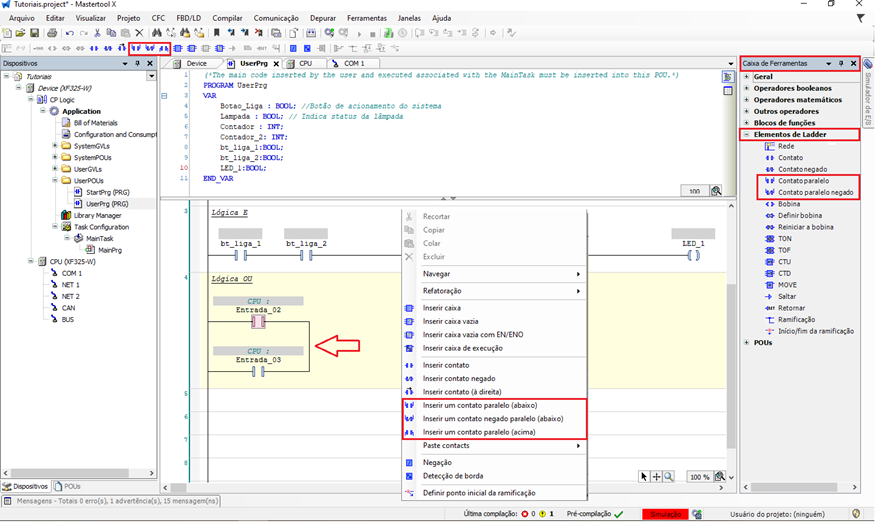Image resolution: width=884 pixels, height=524 pixels.
Task: Pick the MOVE block from Elementos de Ladder
Action: point(787,284)
